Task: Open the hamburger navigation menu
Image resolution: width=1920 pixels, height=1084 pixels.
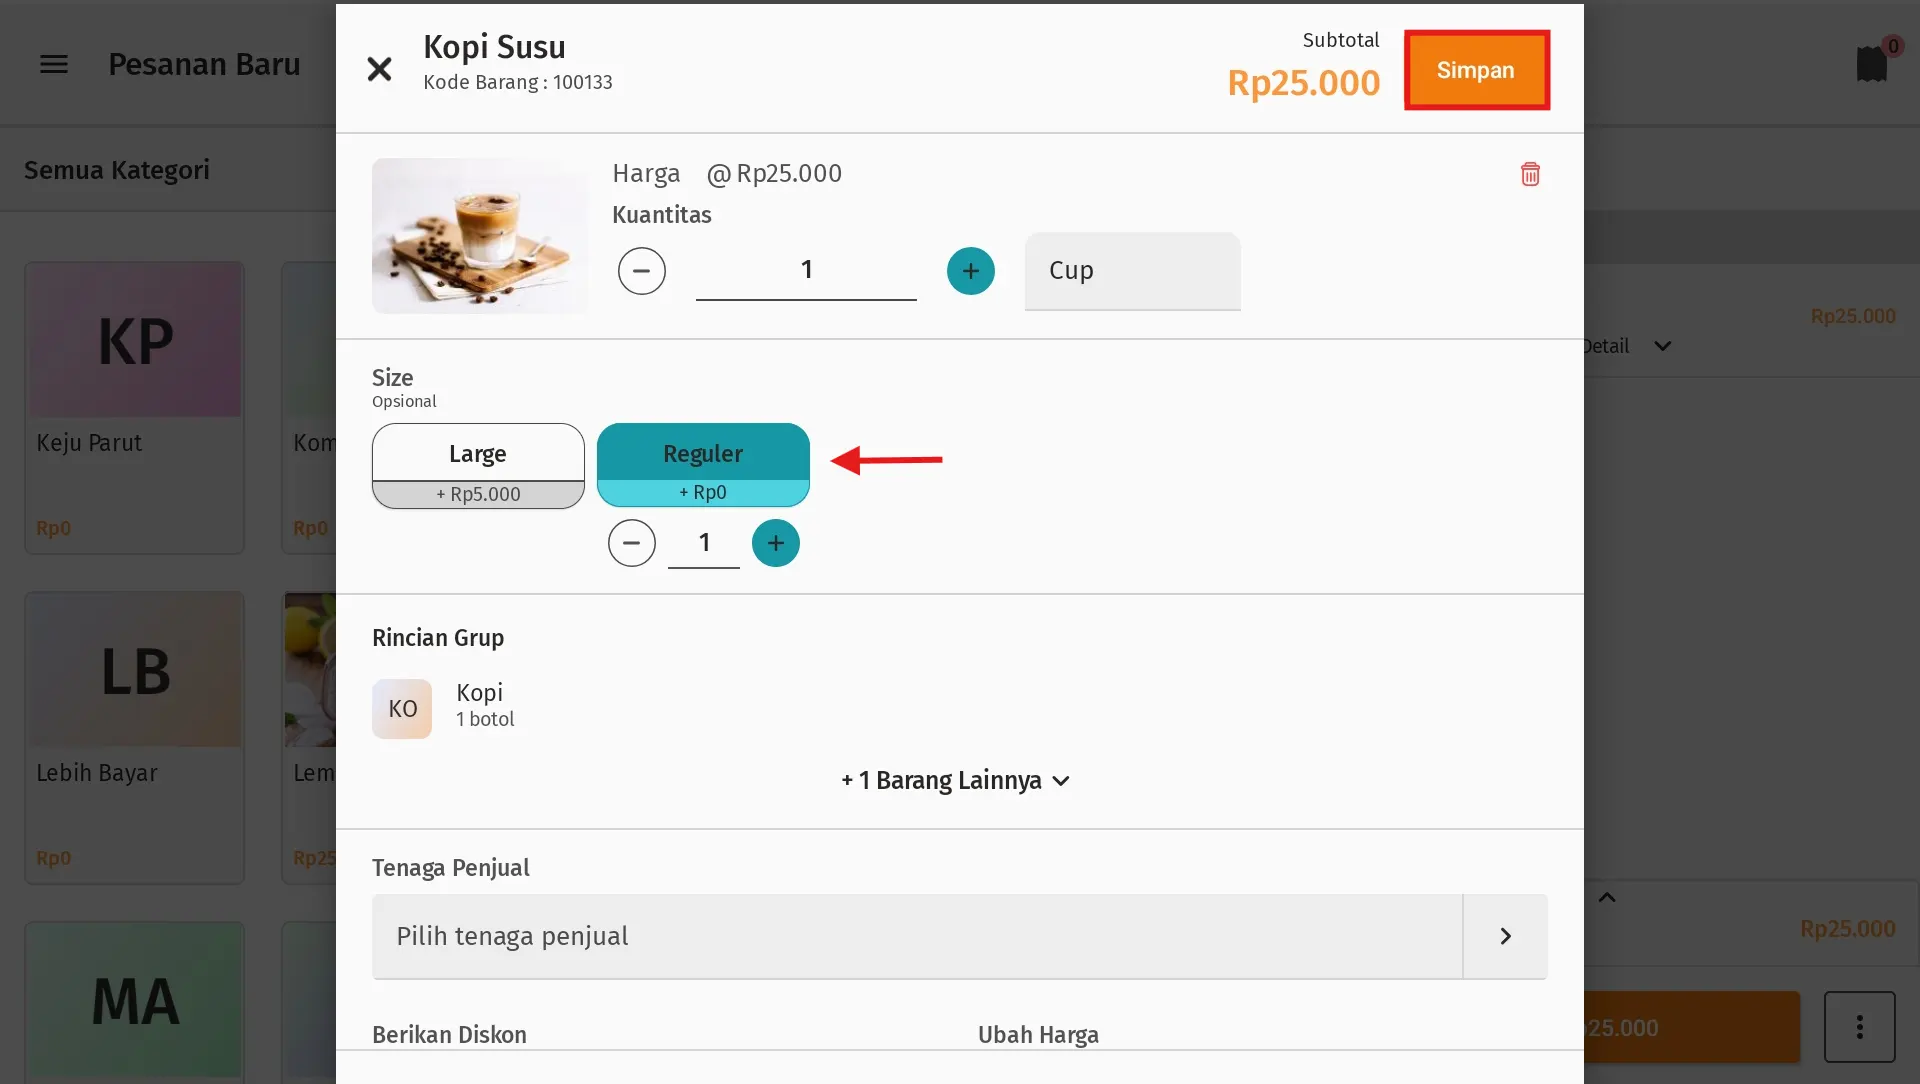Action: (x=54, y=63)
